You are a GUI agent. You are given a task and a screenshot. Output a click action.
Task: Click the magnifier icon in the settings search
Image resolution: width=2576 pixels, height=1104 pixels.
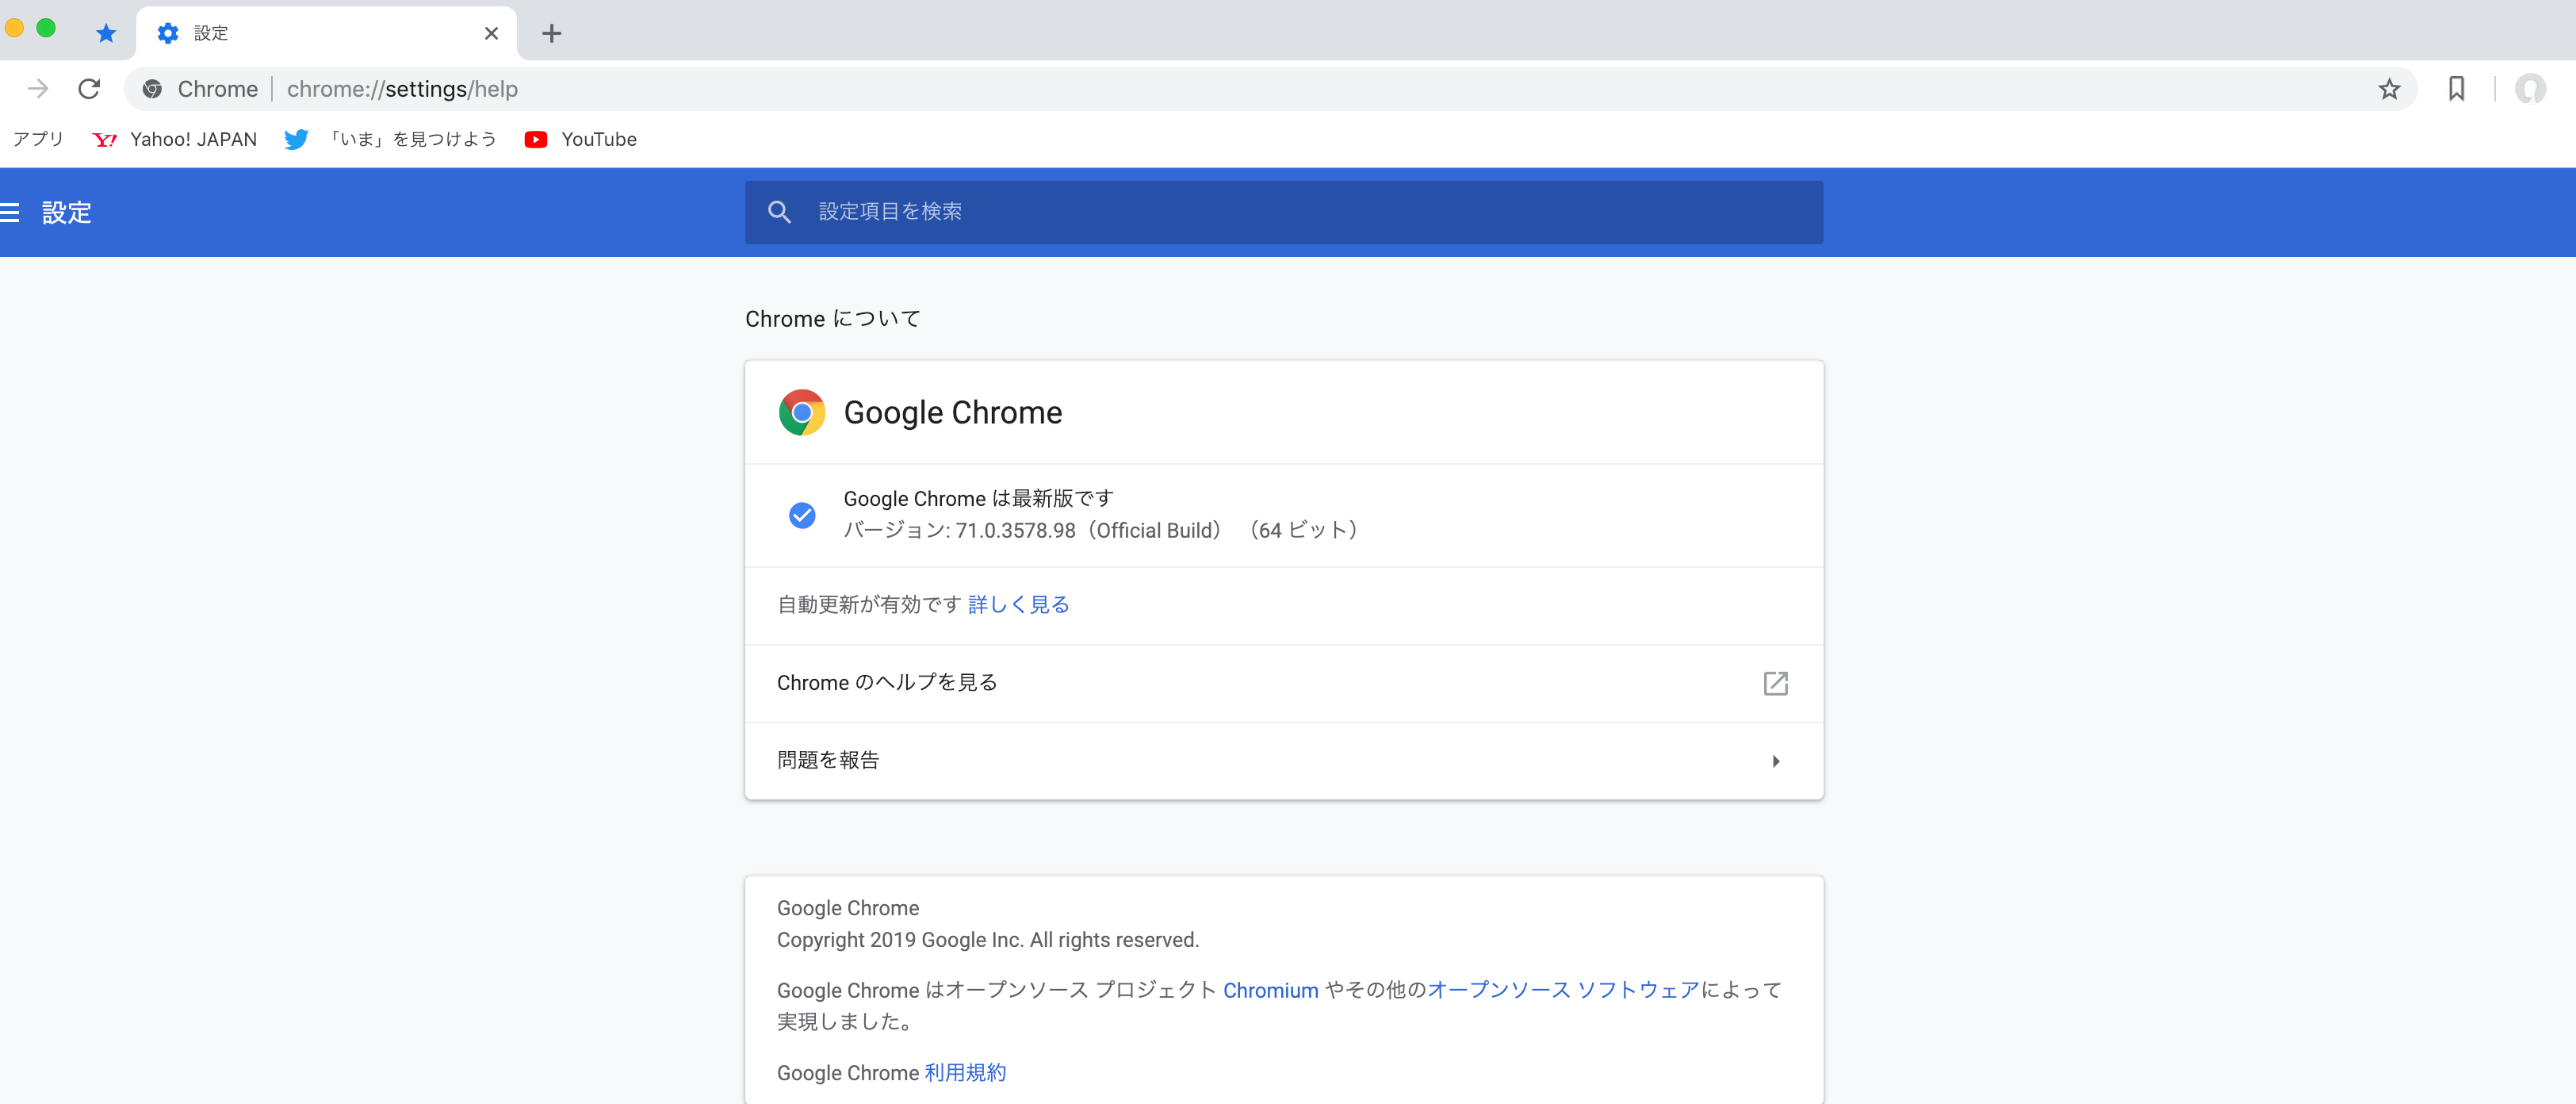click(779, 212)
